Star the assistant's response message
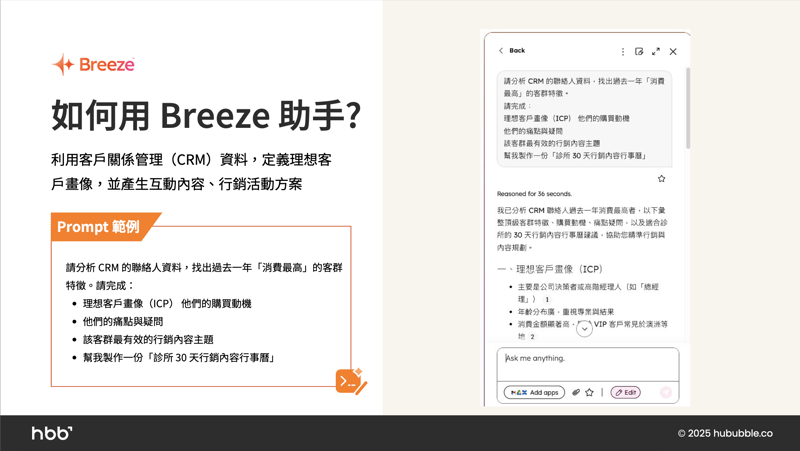The width and height of the screenshot is (800, 451). click(x=661, y=179)
